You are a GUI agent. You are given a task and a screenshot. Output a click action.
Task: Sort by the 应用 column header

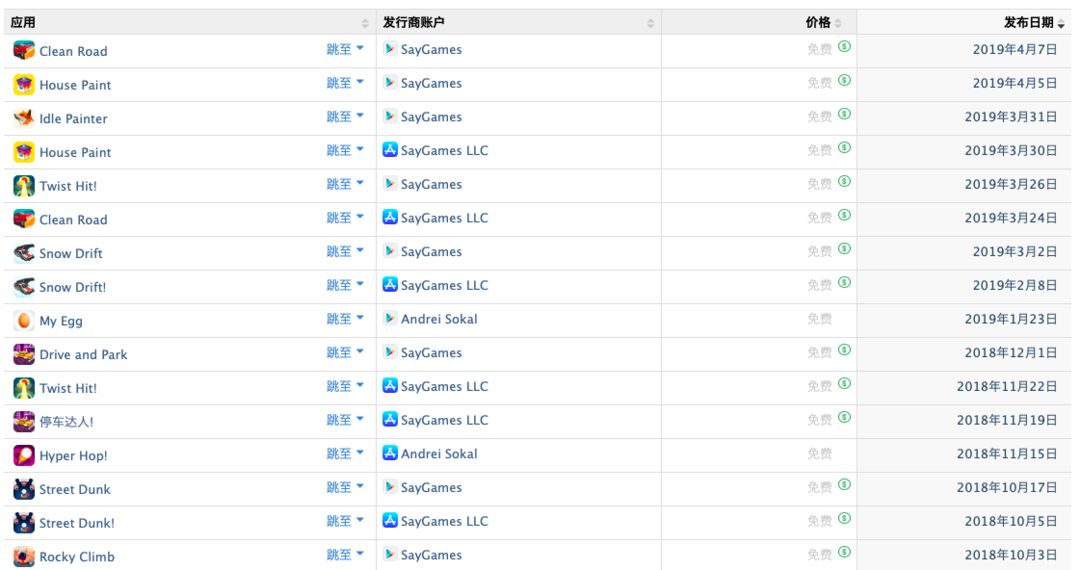click(190, 23)
